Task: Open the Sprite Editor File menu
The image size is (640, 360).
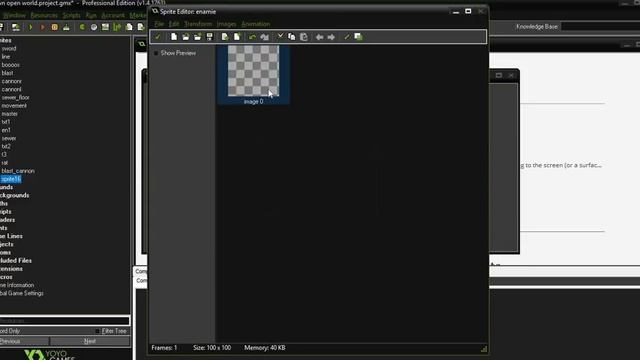Action: pos(159,24)
